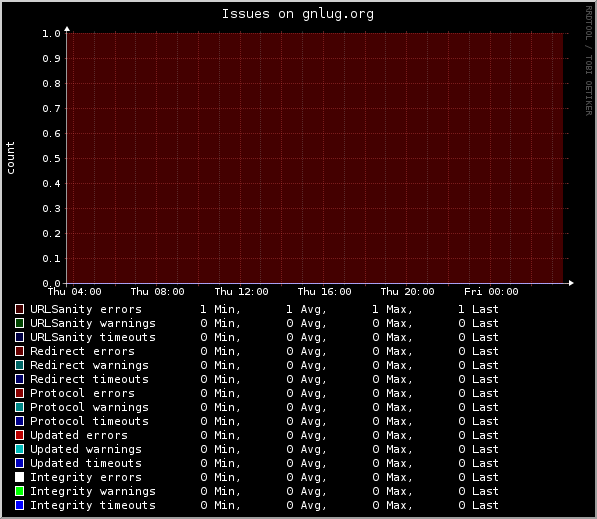Click the Updated warnings cyan swatch
The image size is (597, 519).
(x=19, y=449)
